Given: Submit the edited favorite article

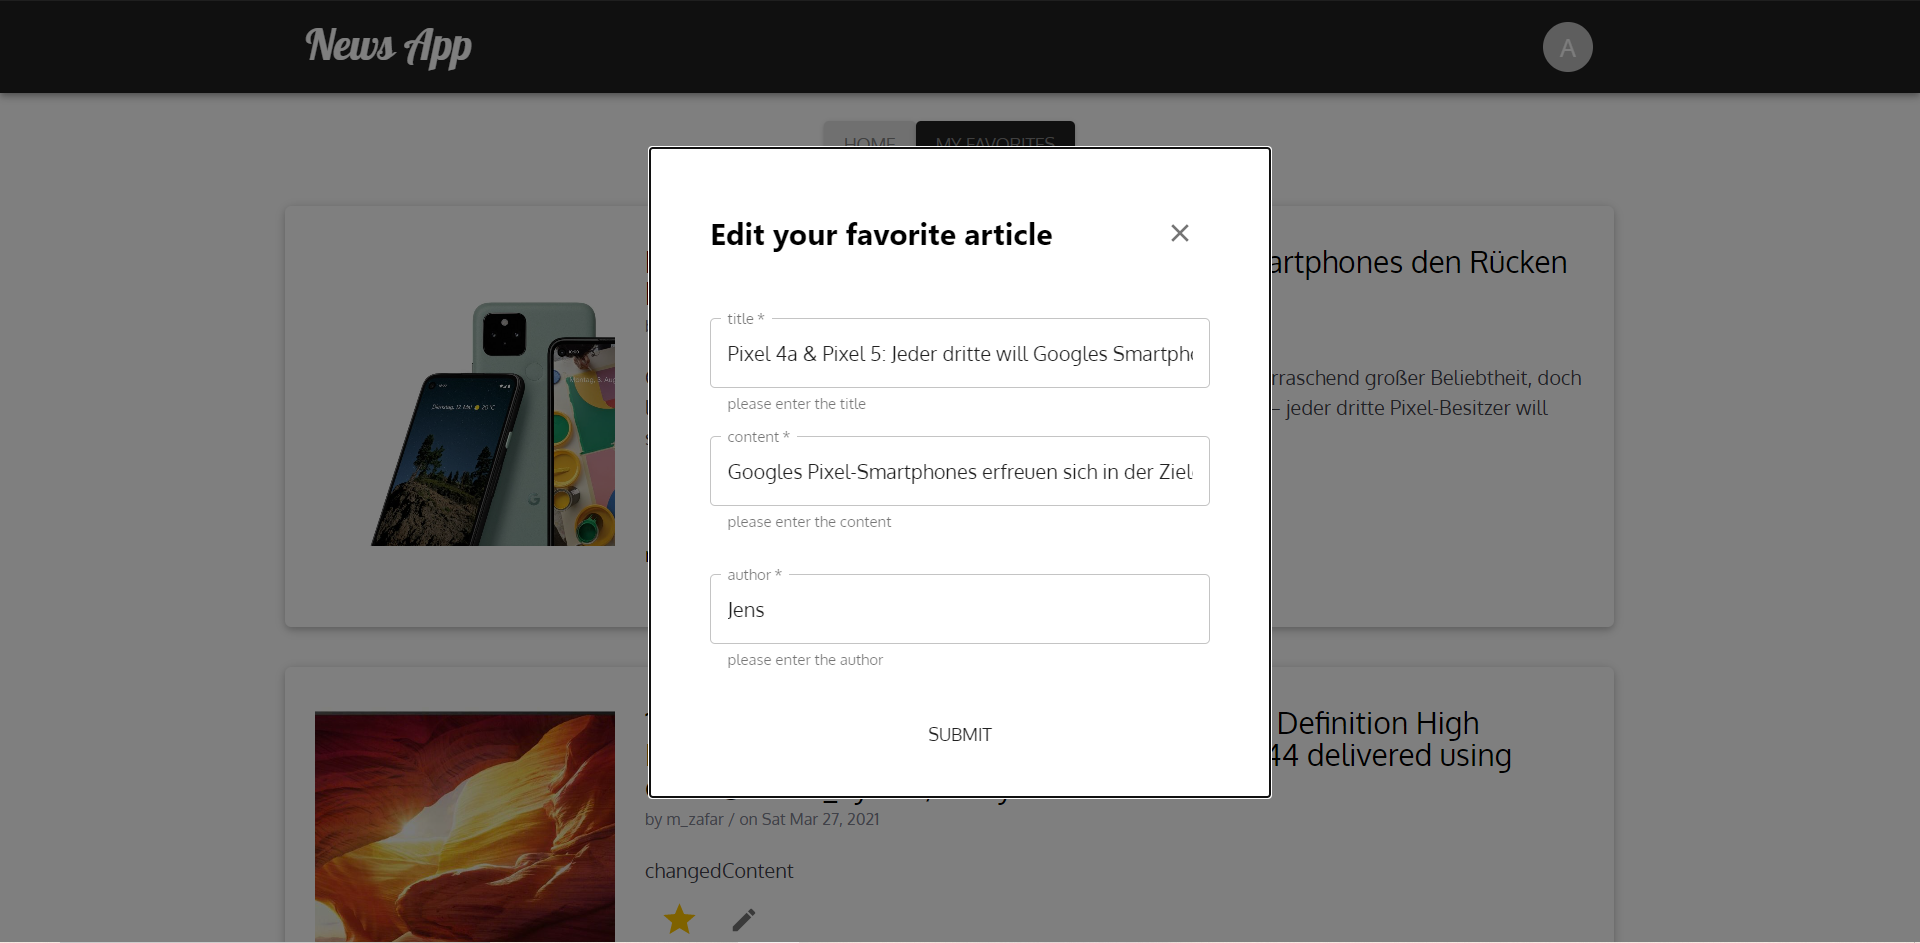Looking at the screenshot, I should point(959,733).
